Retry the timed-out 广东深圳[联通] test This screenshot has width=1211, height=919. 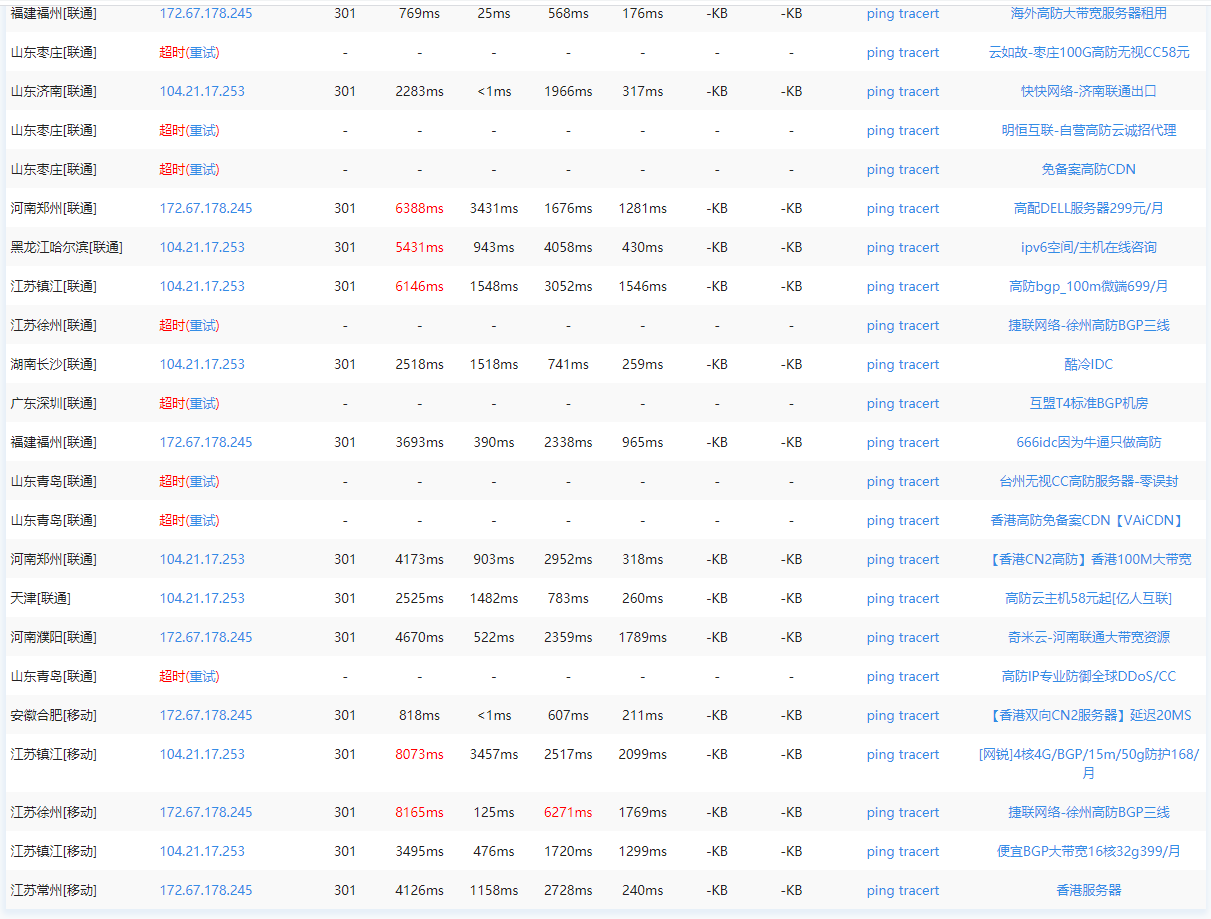(203, 404)
